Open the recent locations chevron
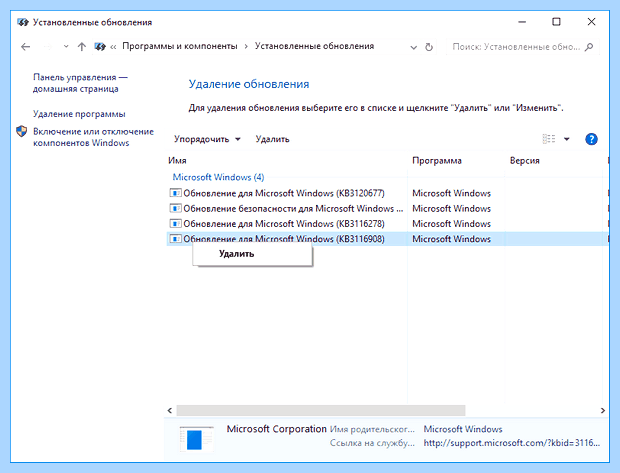Image resolution: width=620 pixels, height=473 pixels. click(x=66, y=47)
